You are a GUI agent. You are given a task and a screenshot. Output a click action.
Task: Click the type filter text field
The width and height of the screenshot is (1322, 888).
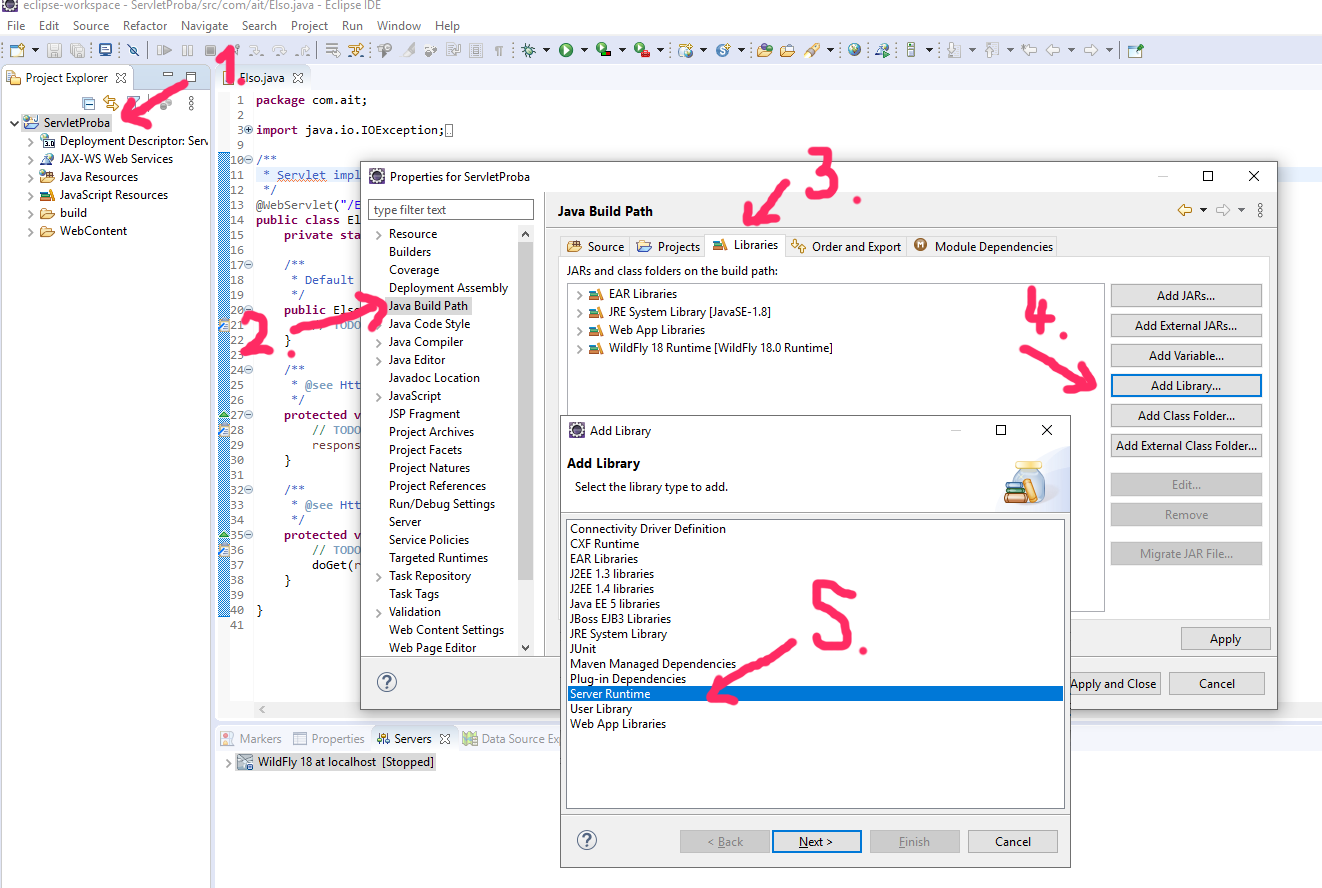click(x=451, y=210)
